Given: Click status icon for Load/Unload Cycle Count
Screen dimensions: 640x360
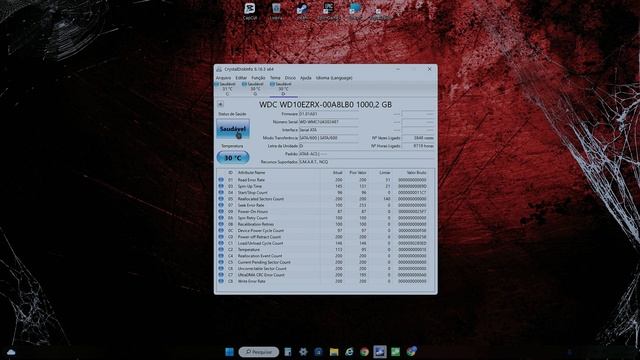Looking at the screenshot, I should (x=221, y=243).
